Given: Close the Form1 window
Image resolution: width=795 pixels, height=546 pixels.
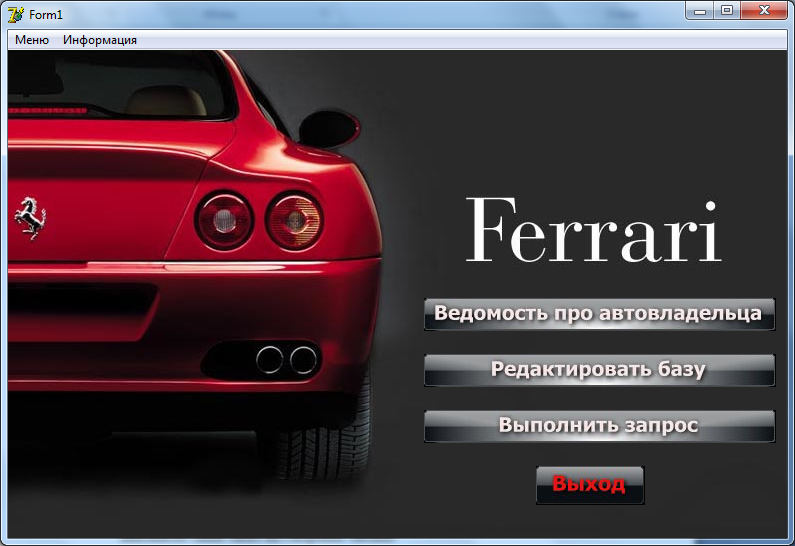Looking at the screenshot, I should 764,11.
